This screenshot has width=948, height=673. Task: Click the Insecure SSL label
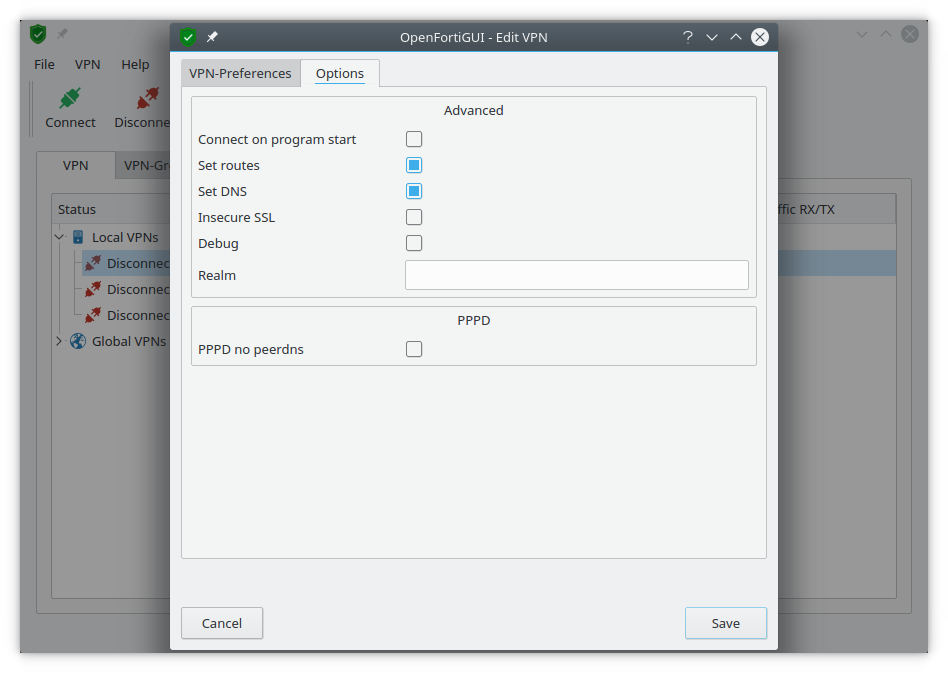point(236,217)
